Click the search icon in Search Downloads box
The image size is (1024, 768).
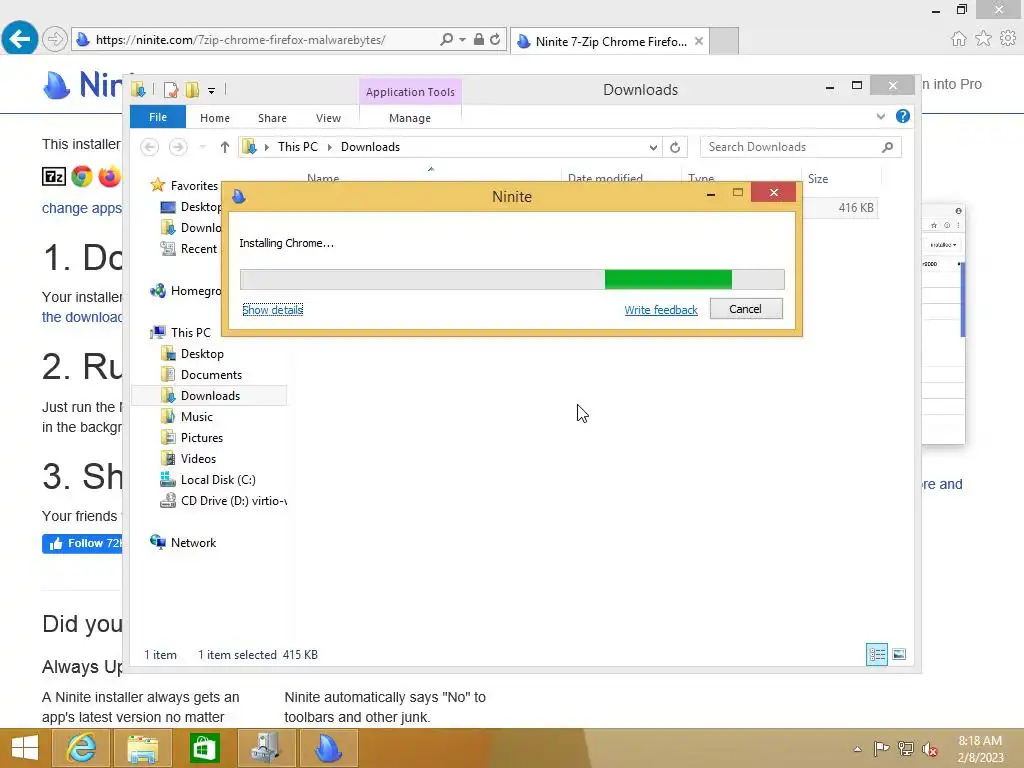pyautogui.click(x=887, y=147)
